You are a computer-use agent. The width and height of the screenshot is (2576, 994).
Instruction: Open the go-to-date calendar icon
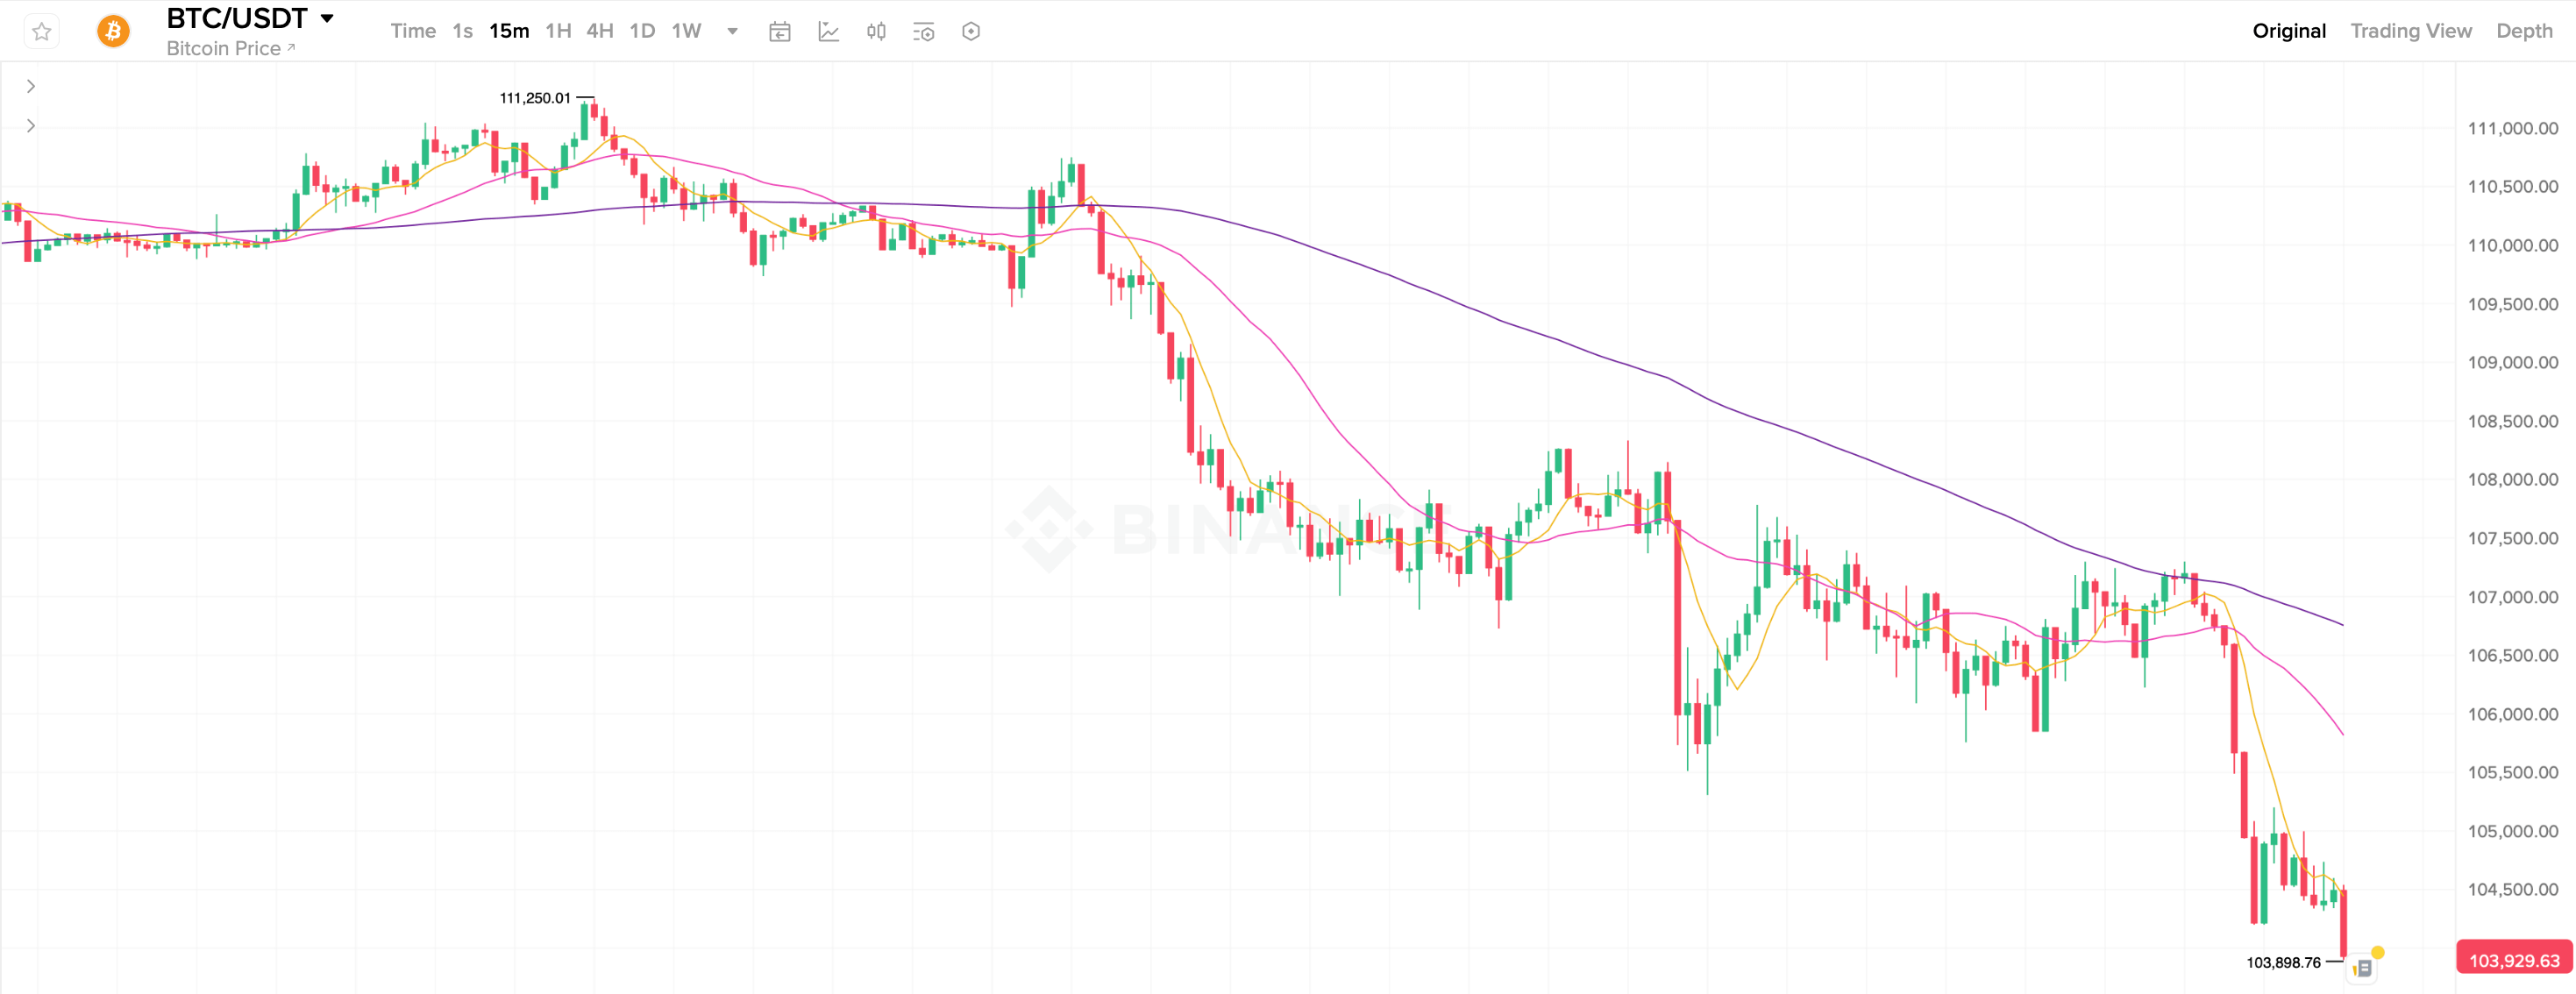(780, 32)
